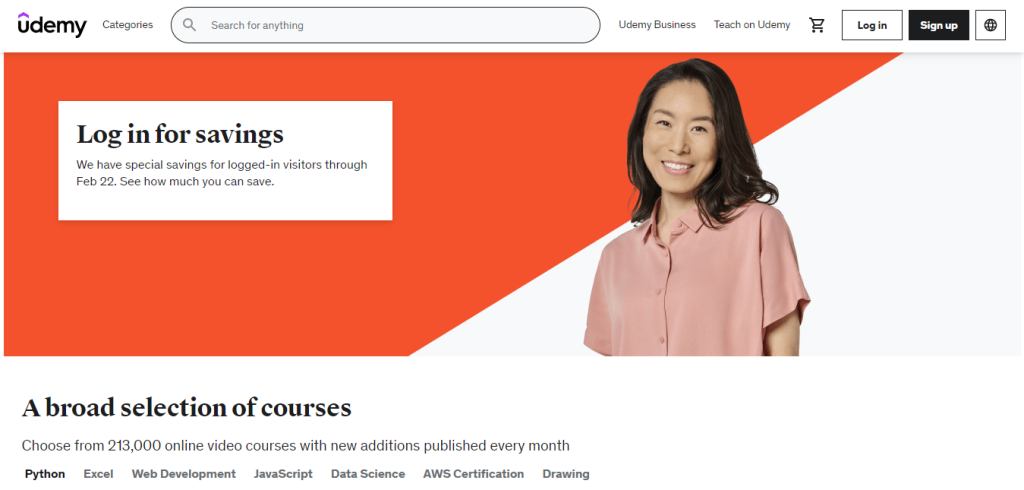The width and height of the screenshot is (1024, 490).
Task: Click the Udemy logo
Action: (x=52, y=25)
